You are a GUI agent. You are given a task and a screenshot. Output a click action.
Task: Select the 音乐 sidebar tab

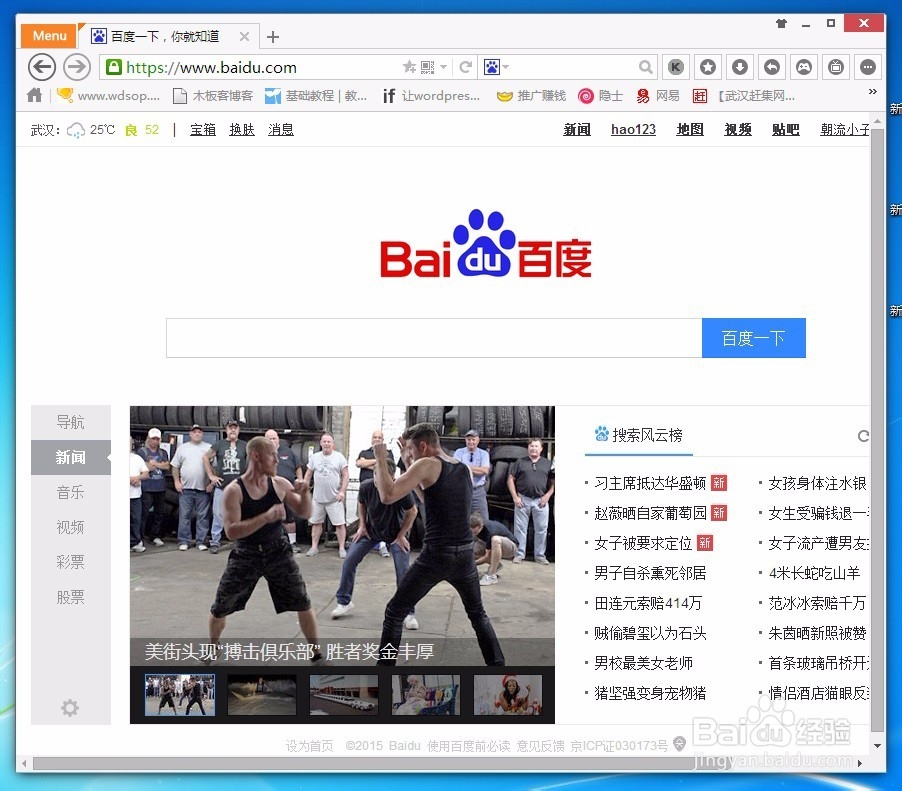click(71, 492)
